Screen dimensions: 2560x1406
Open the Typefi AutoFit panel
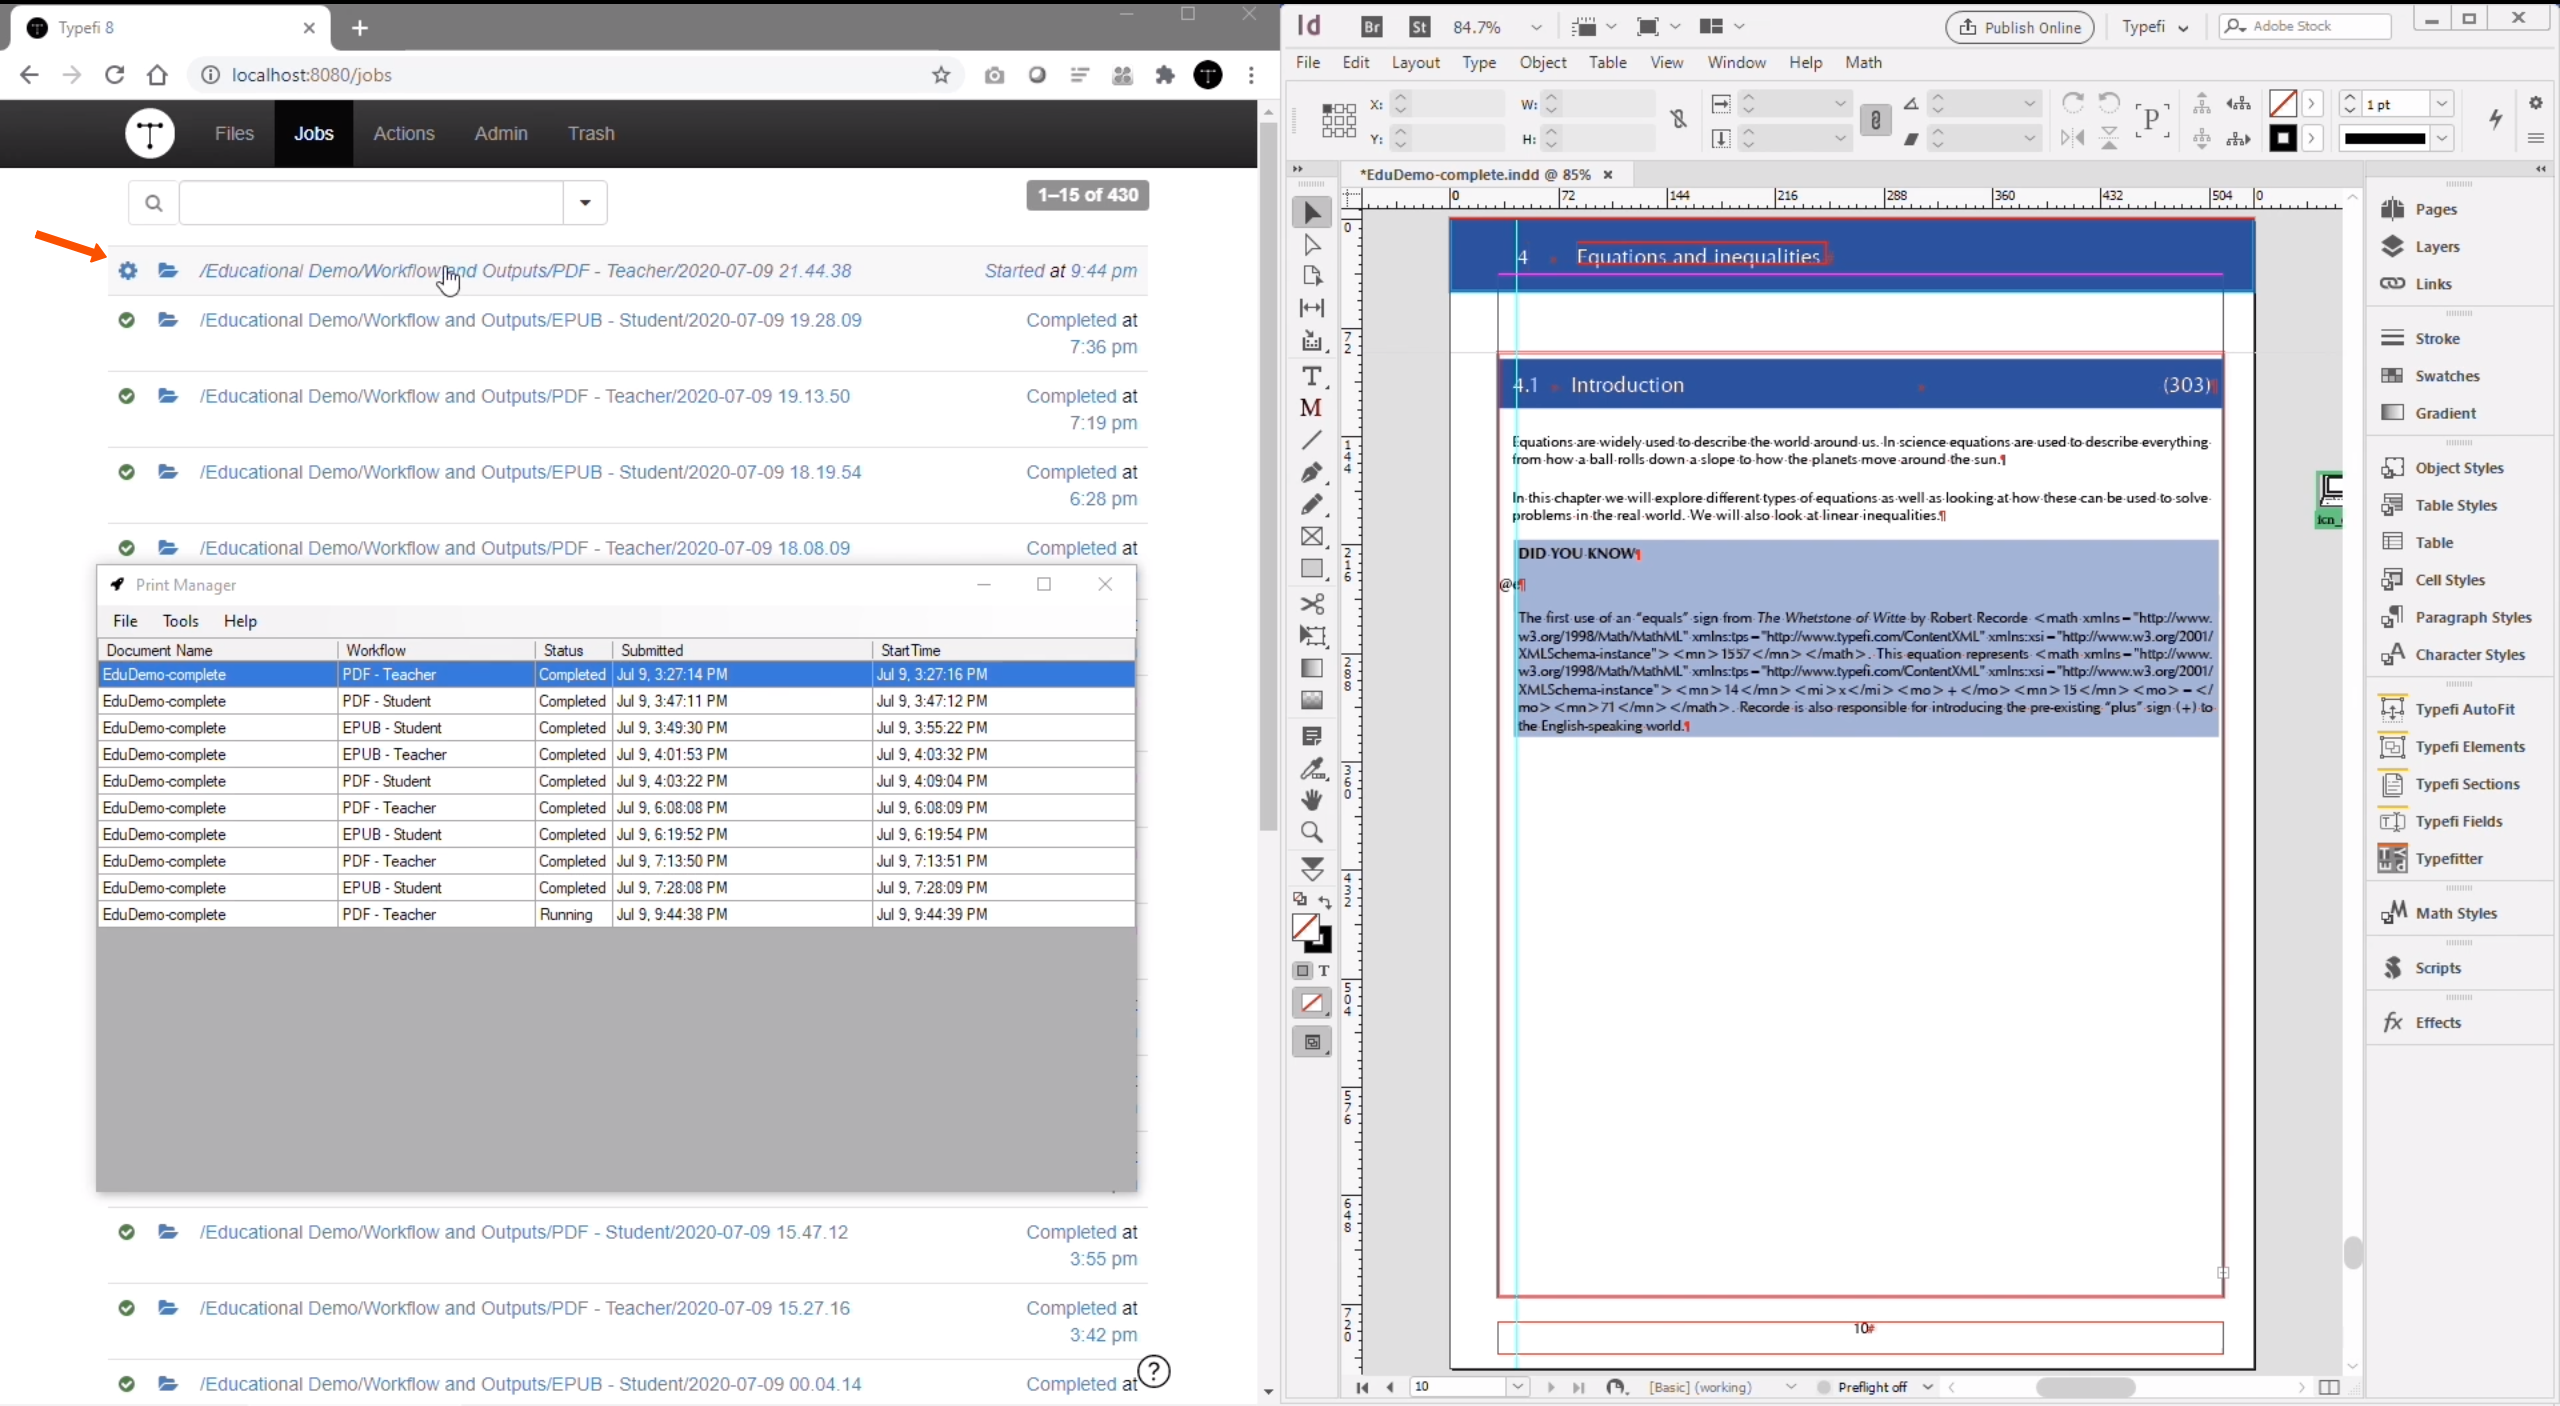[2447, 709]
